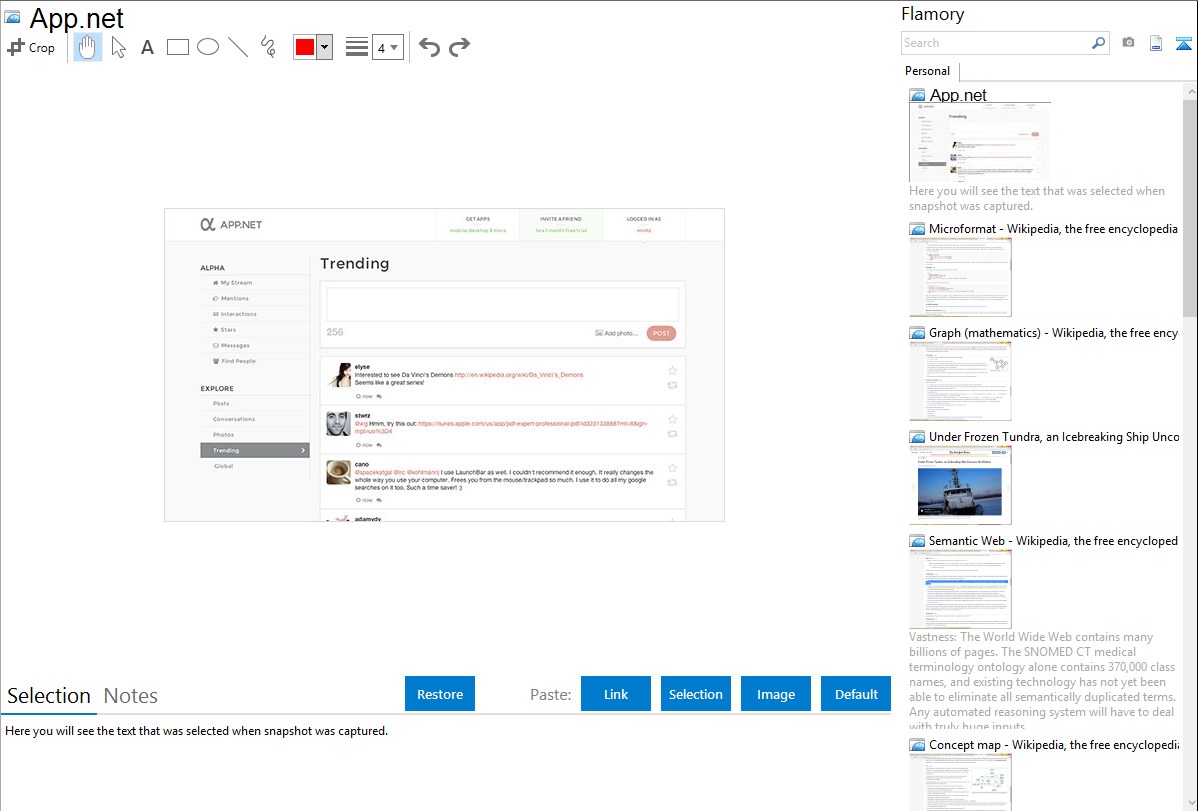Viewport: 1198px width, 811px height.
Task: Click the Default paste button
Action: click(x=856, y=694)
